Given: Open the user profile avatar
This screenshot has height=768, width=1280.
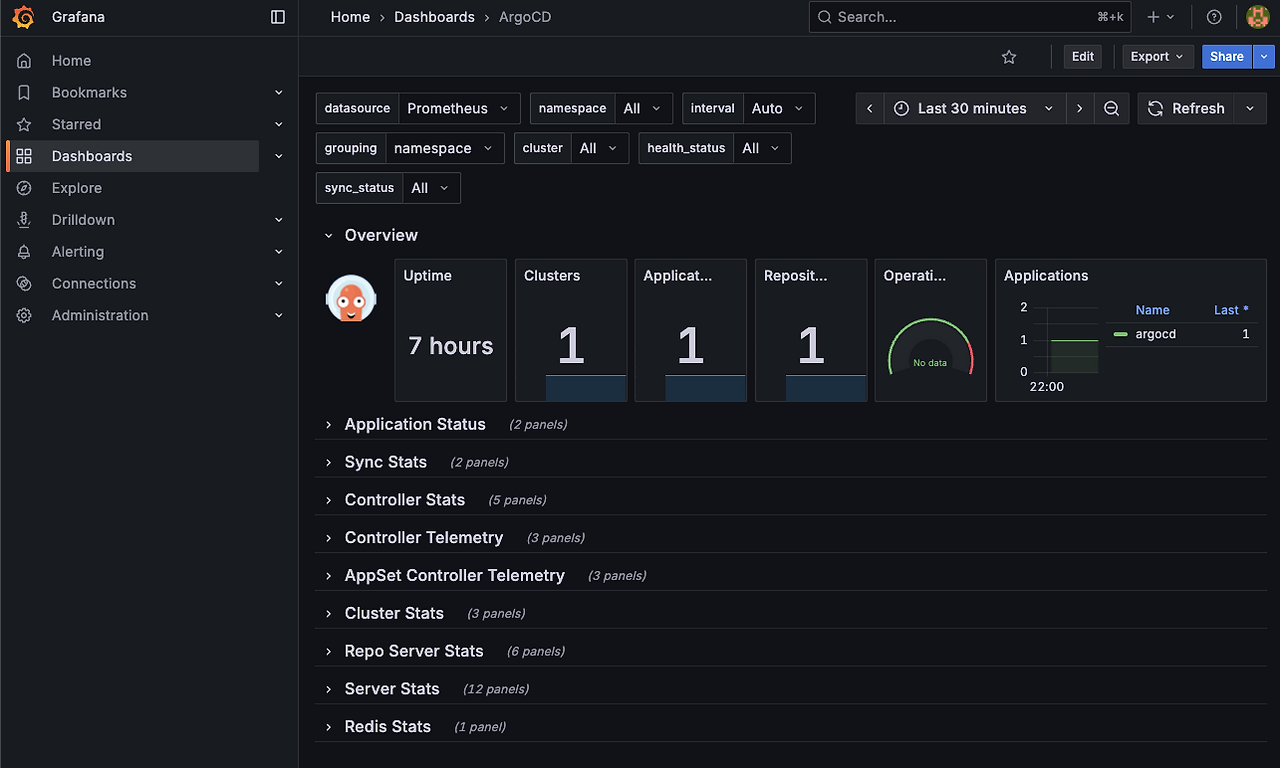Looking at the screenshot, I should click(1258, 17).
